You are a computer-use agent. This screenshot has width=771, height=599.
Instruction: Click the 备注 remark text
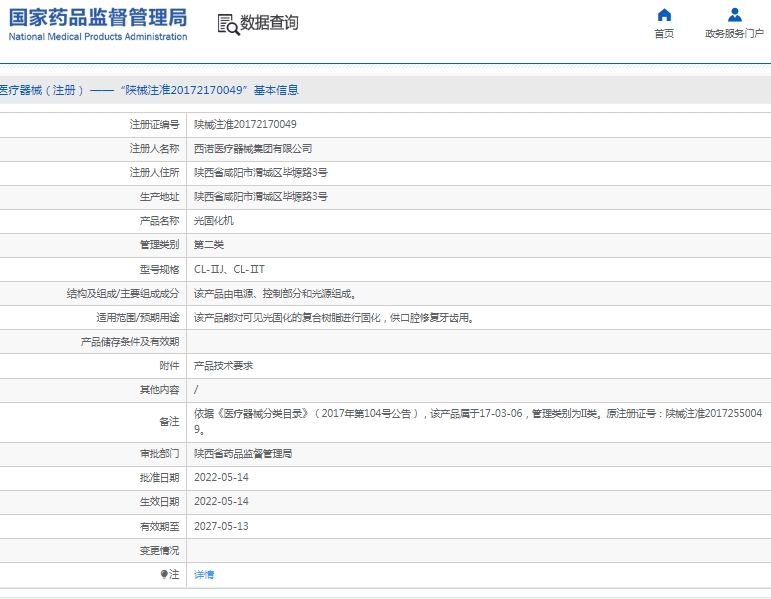click(478, 421)
